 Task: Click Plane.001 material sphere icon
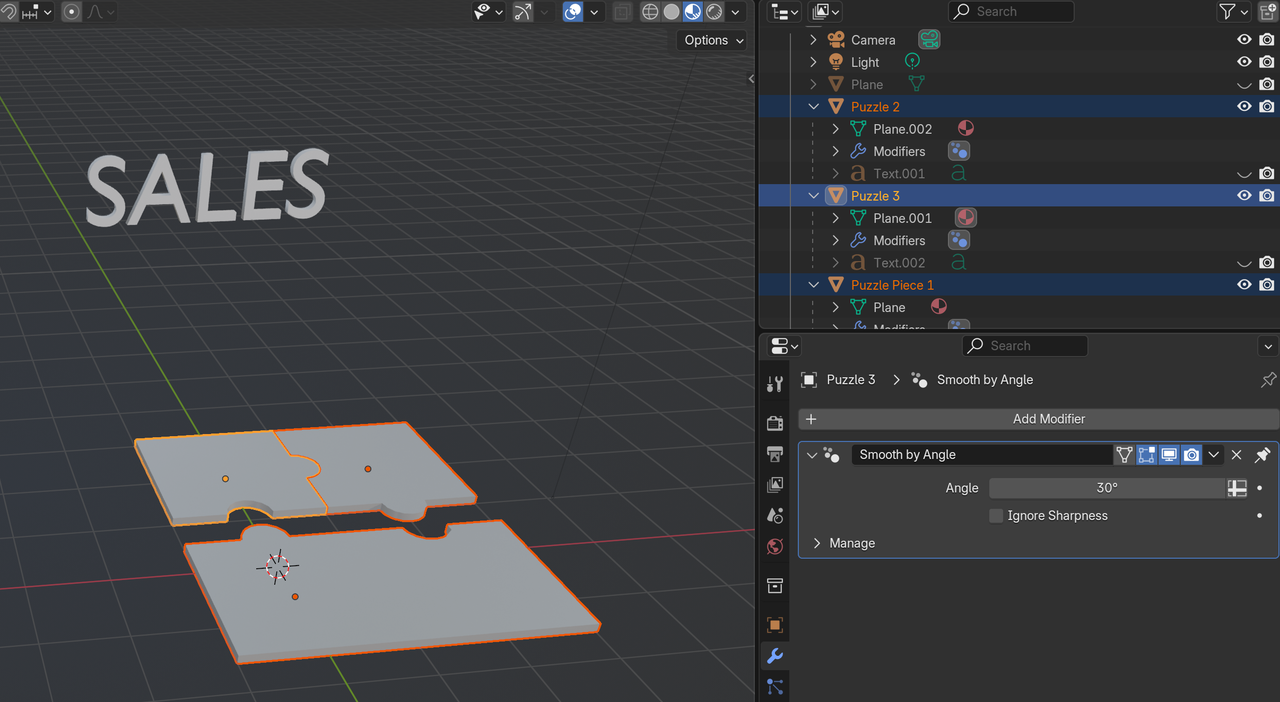tap(965, 218)
